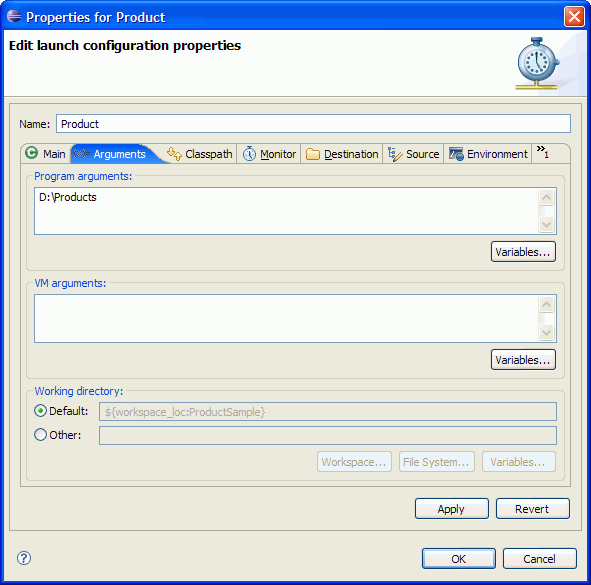Switch to the Classpath tab
Screen dimensions: 591x585
200,154
